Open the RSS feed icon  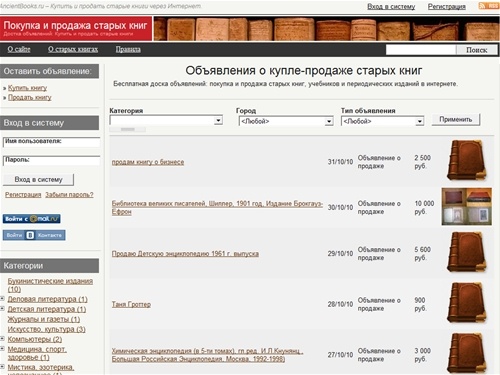(489, 6)
